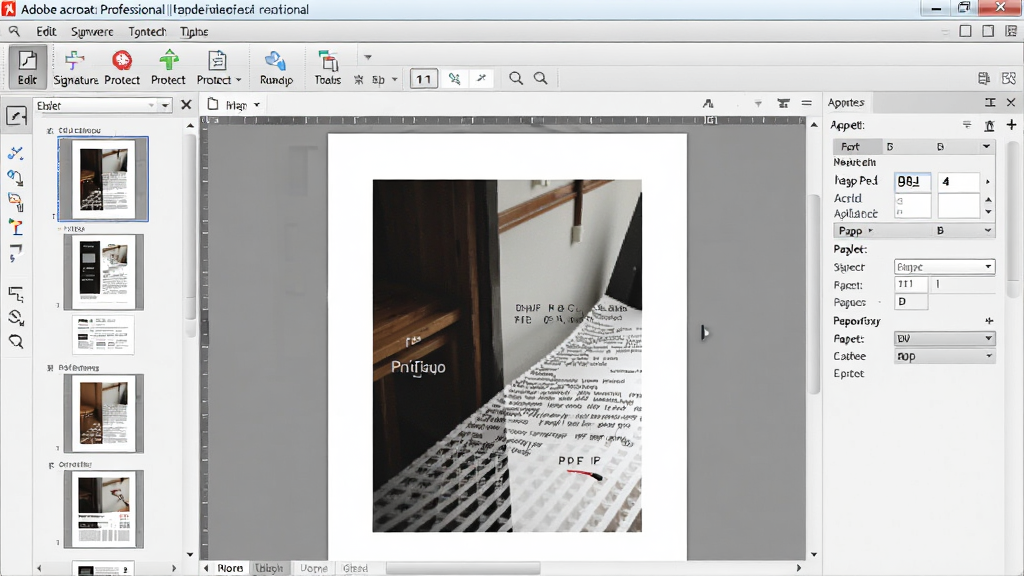Select the page thumbnail under the Odrcitiuy section
This screenshot has height=576, width=1024.
103,509
